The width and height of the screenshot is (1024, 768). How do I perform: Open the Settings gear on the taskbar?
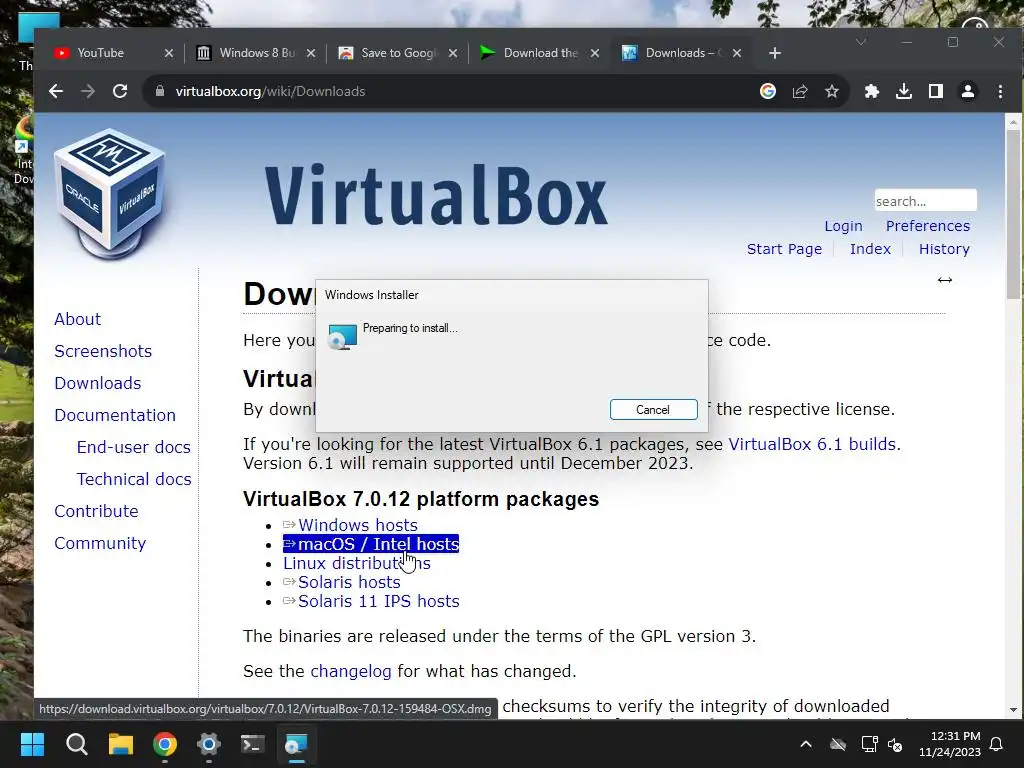(x=209, y=744)
